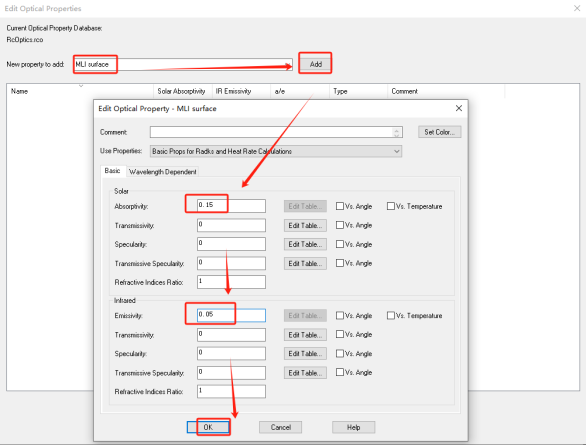The image size is (586, 446).
Task: Close the Edit Optical Properties window
Action: 577,8
